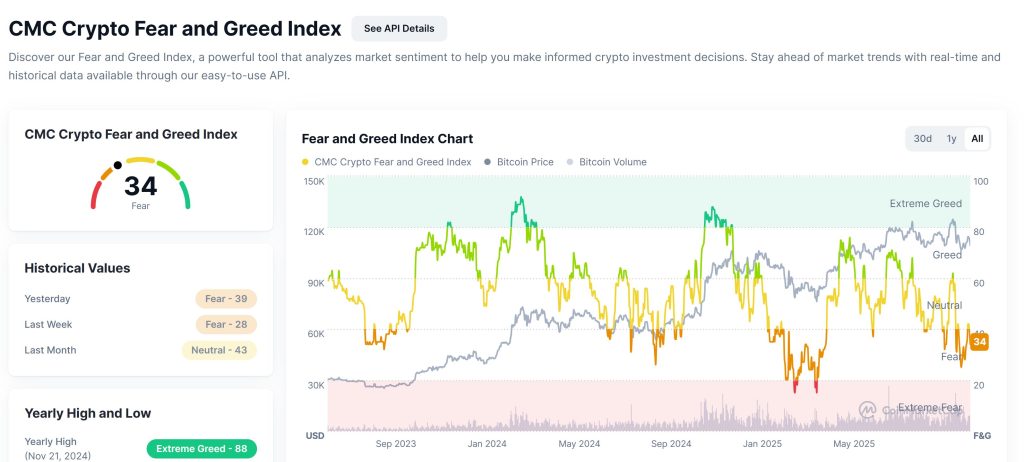The width and height of the screenshot is (1024, 462).
Task: Click the Extreme Greed - 88 yearly high badge
Action: click(201, 448)
